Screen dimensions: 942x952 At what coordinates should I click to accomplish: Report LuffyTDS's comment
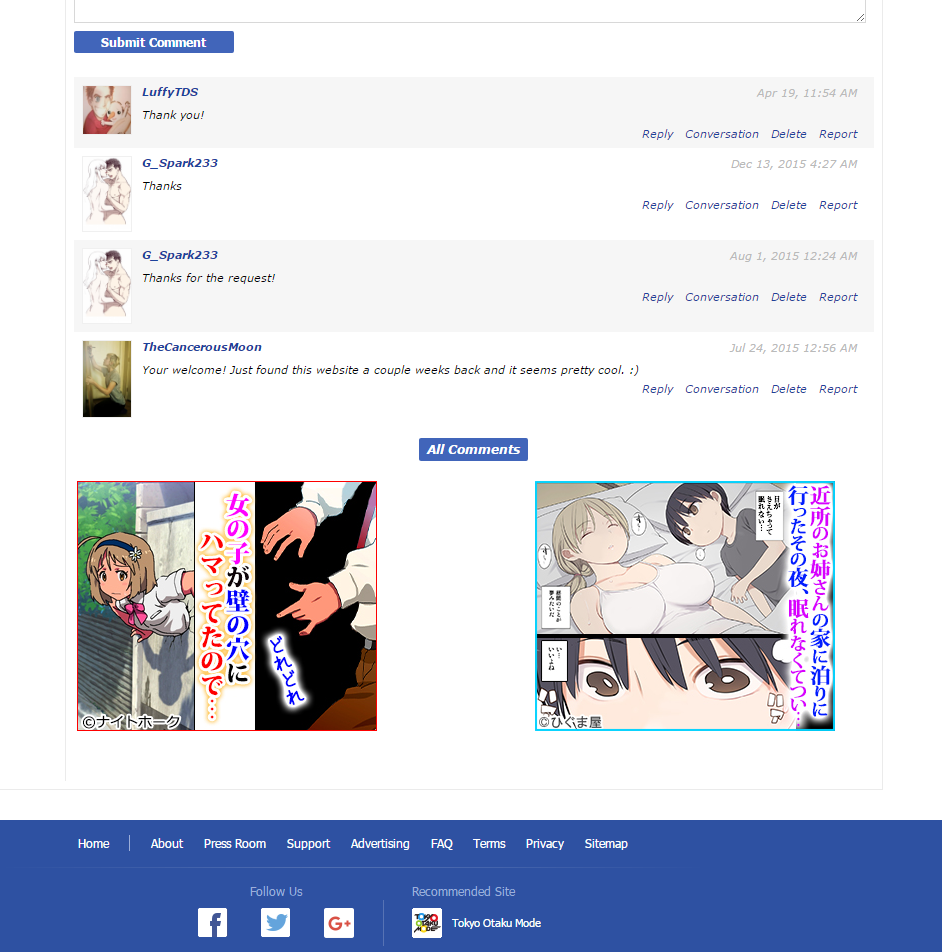tap(838, 134)
